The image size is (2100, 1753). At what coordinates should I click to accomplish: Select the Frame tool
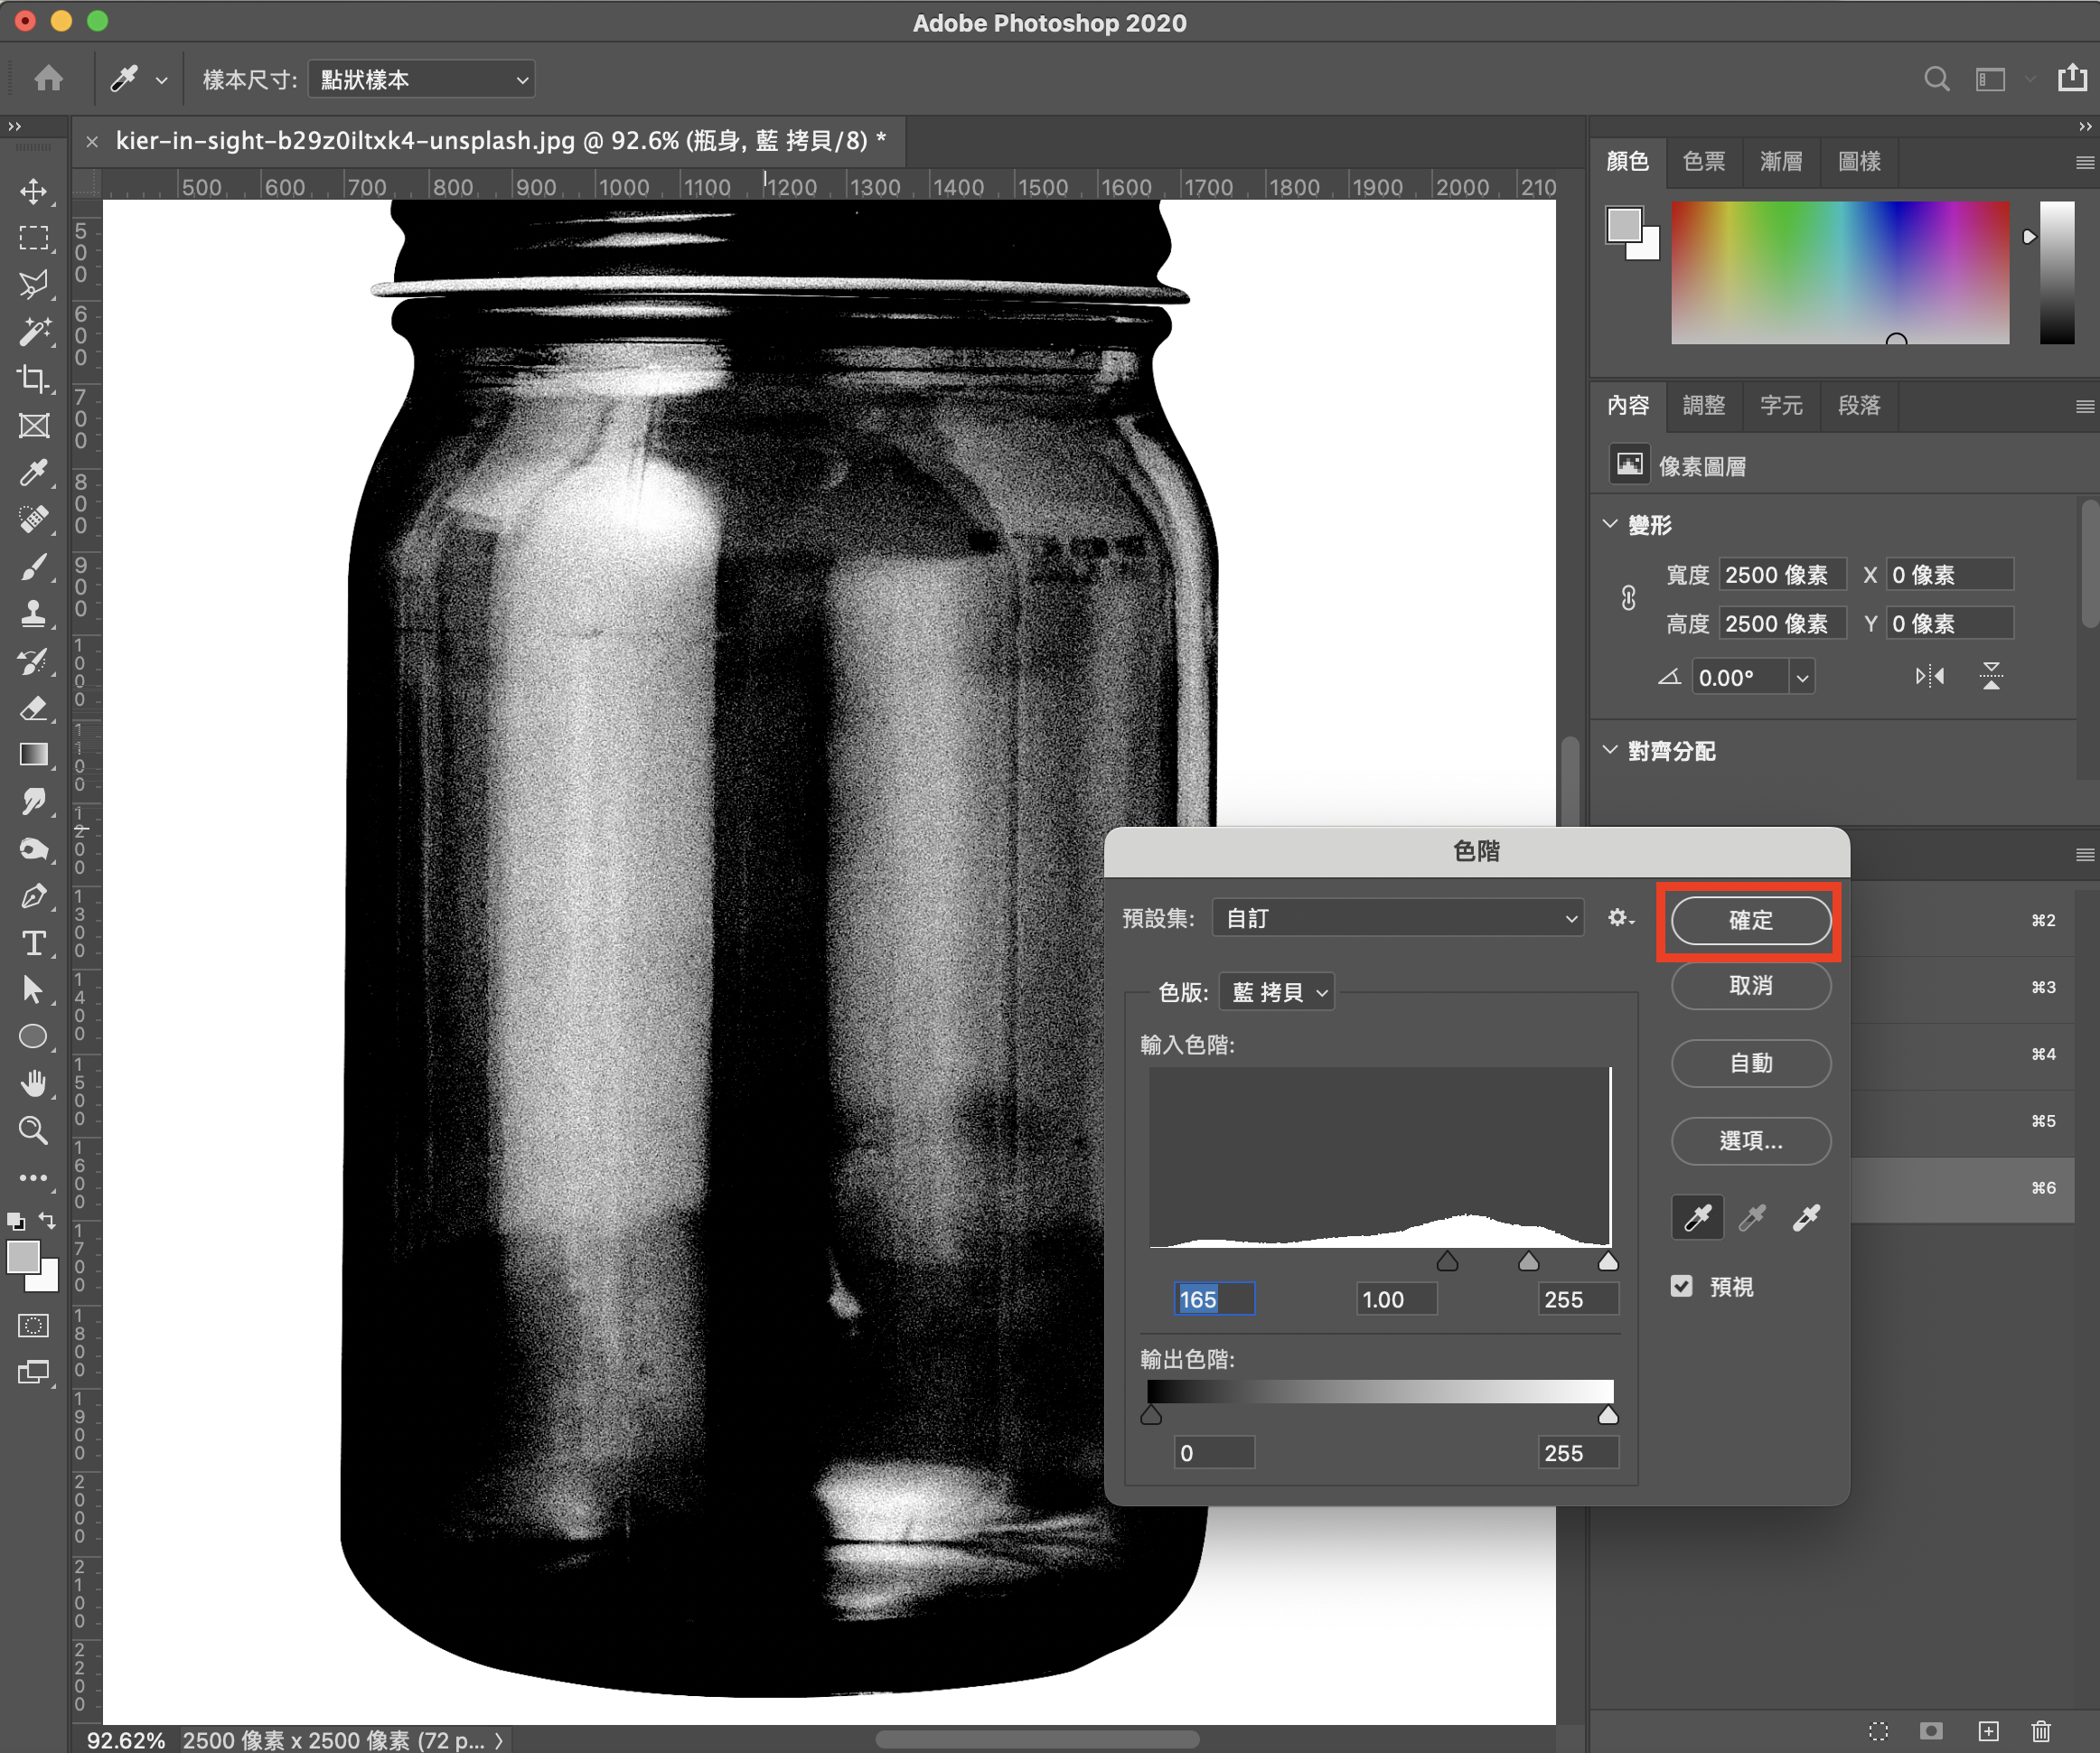[x=34, y=426]
